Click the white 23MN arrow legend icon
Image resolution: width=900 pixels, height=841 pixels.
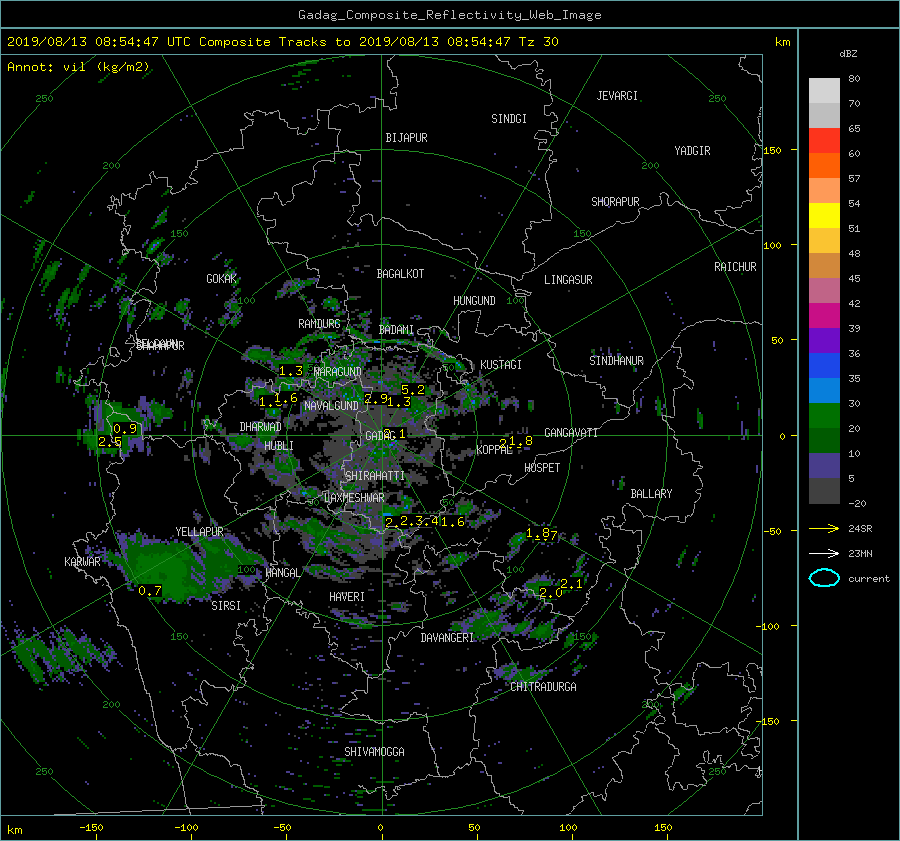click(824, 553)
